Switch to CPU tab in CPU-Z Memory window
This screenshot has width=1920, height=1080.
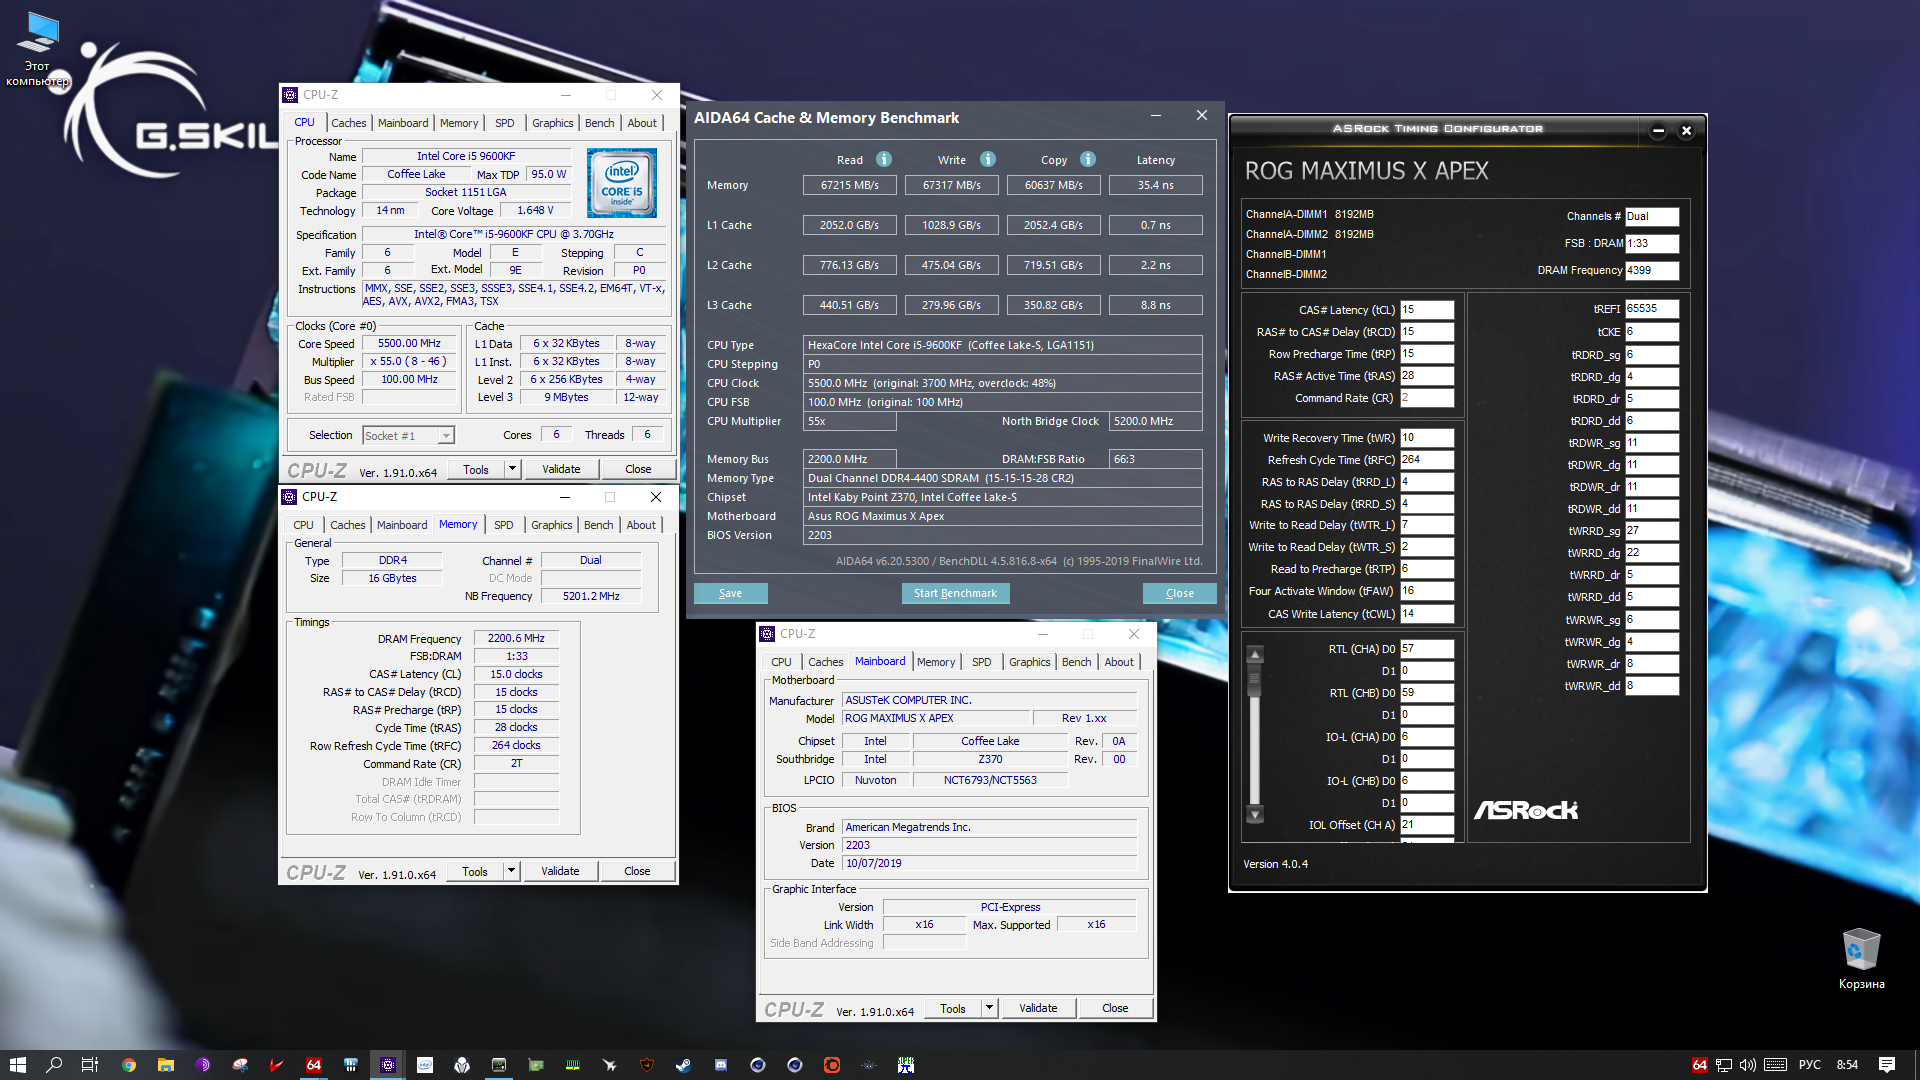pos(303,525)
